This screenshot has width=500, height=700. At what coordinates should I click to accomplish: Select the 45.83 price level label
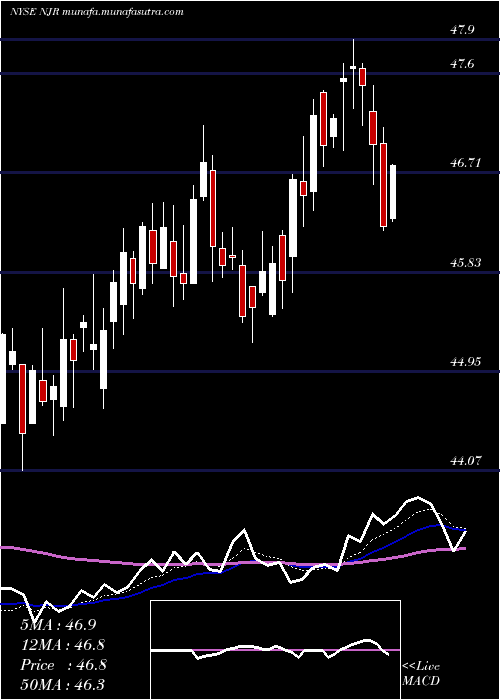466,262
